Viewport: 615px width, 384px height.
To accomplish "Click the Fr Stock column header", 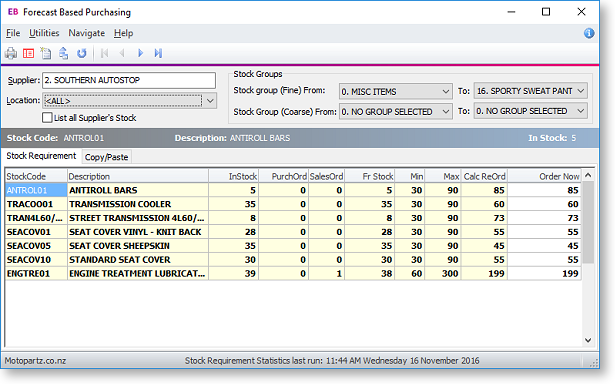I will [x=369, y=177].
